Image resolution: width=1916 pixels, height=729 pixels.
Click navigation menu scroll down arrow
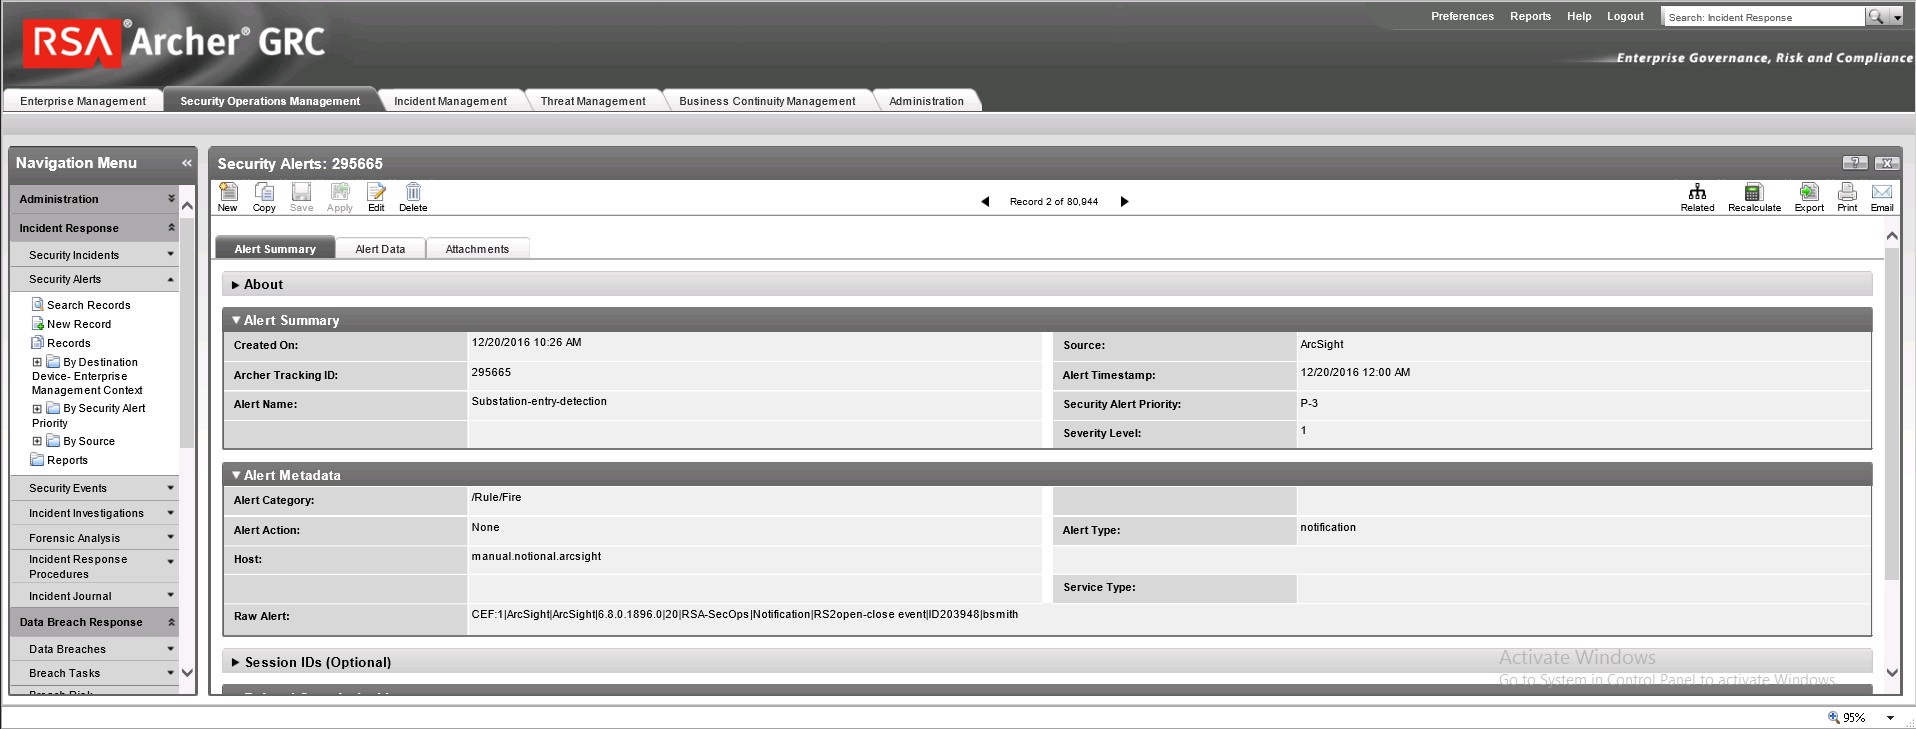(x=187, y=673)
